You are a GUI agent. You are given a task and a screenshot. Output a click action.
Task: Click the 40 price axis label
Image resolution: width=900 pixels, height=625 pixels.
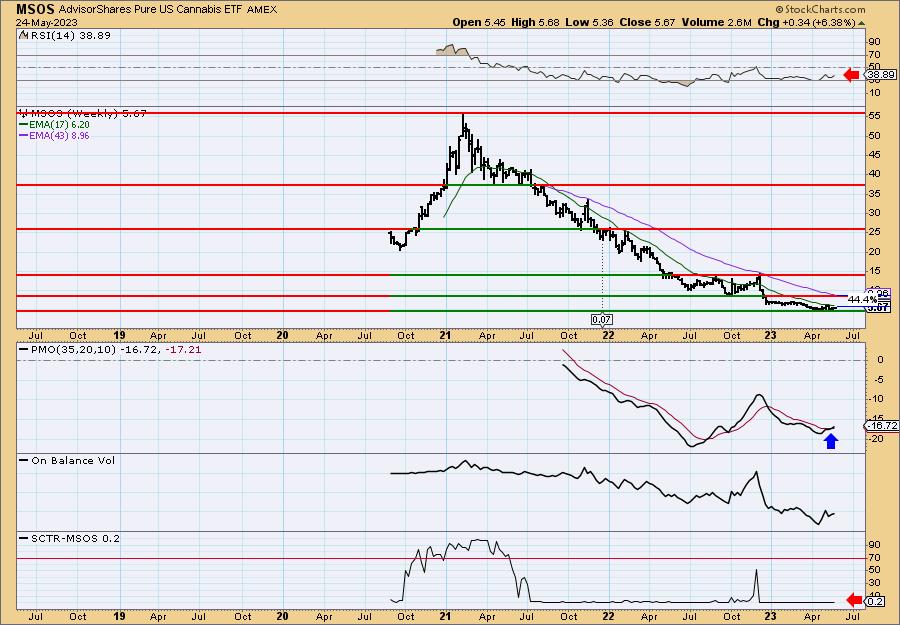875,174
